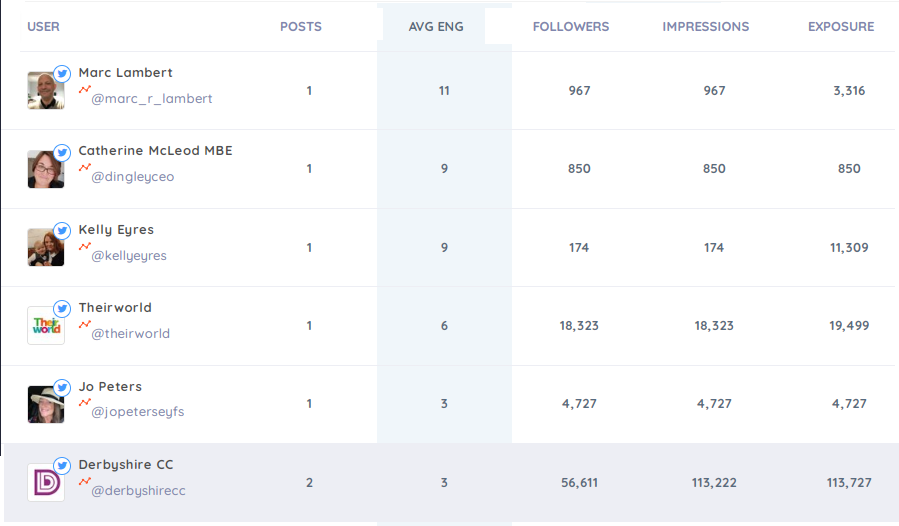Click trend icon beside @theirworld

coord(85,325)
